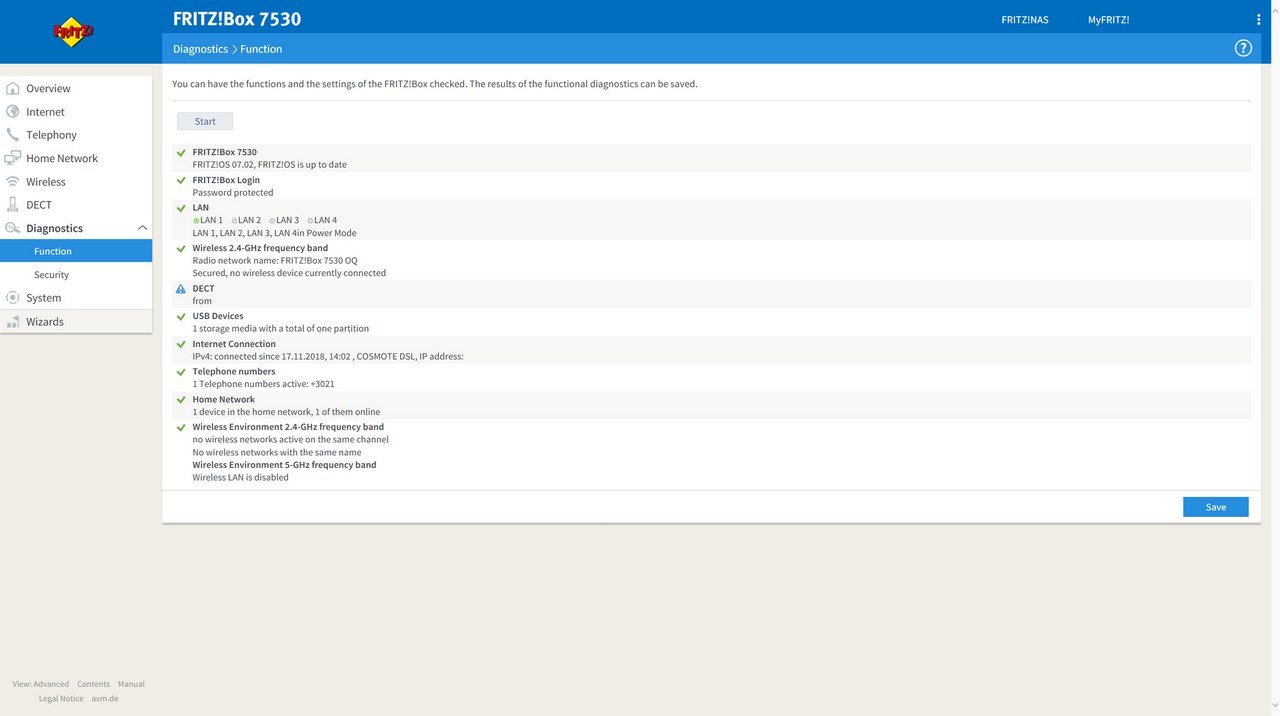Image resolution: width=1280 pixels, height=716 pixels.
Task: Save the diagnostics results
Action: point(1216,507)
